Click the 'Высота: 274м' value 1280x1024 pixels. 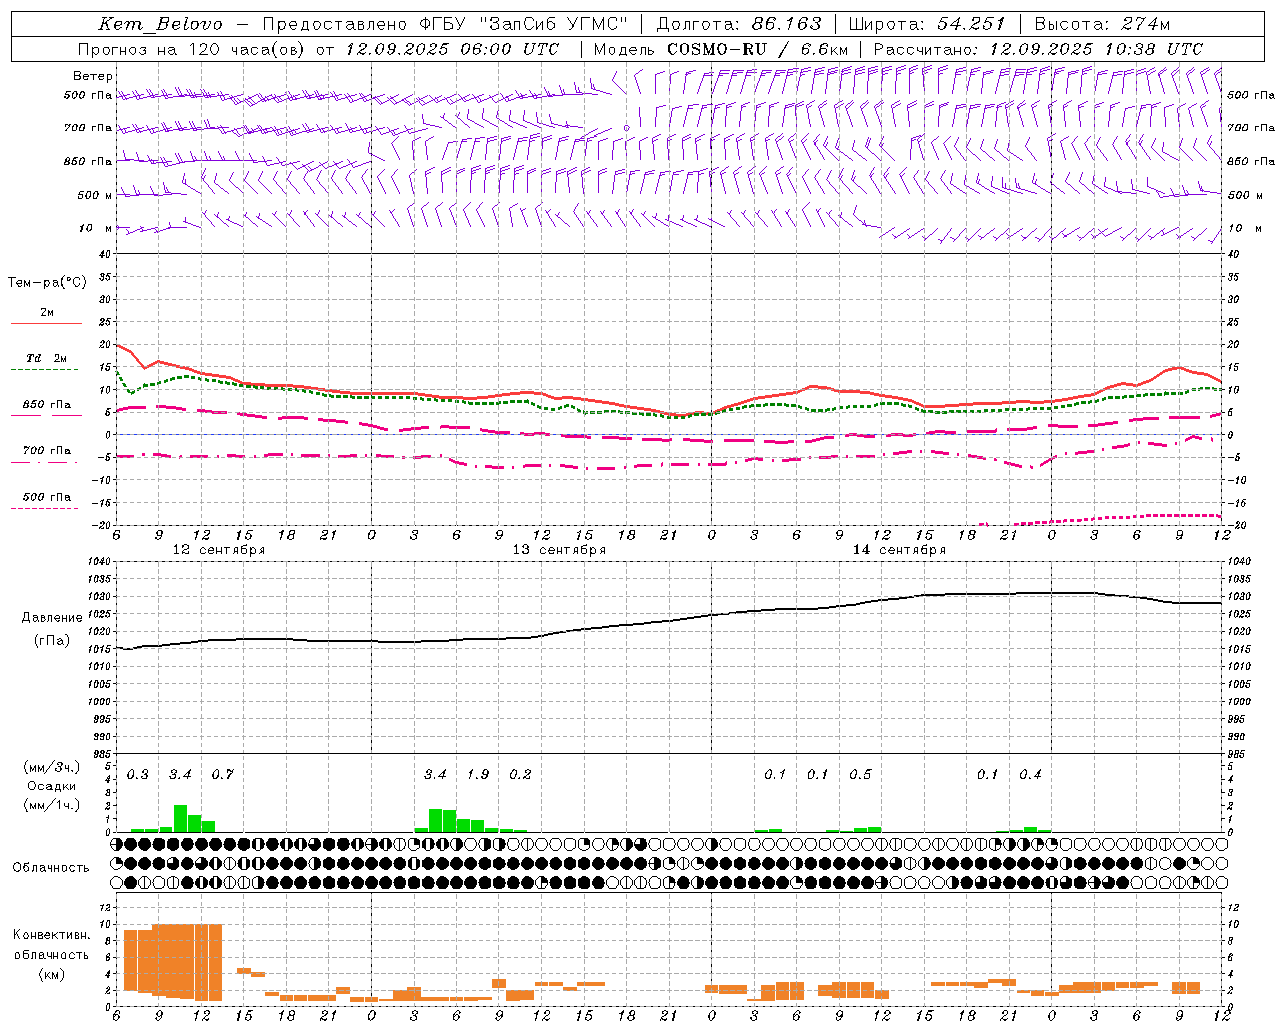coord(1102,24)
